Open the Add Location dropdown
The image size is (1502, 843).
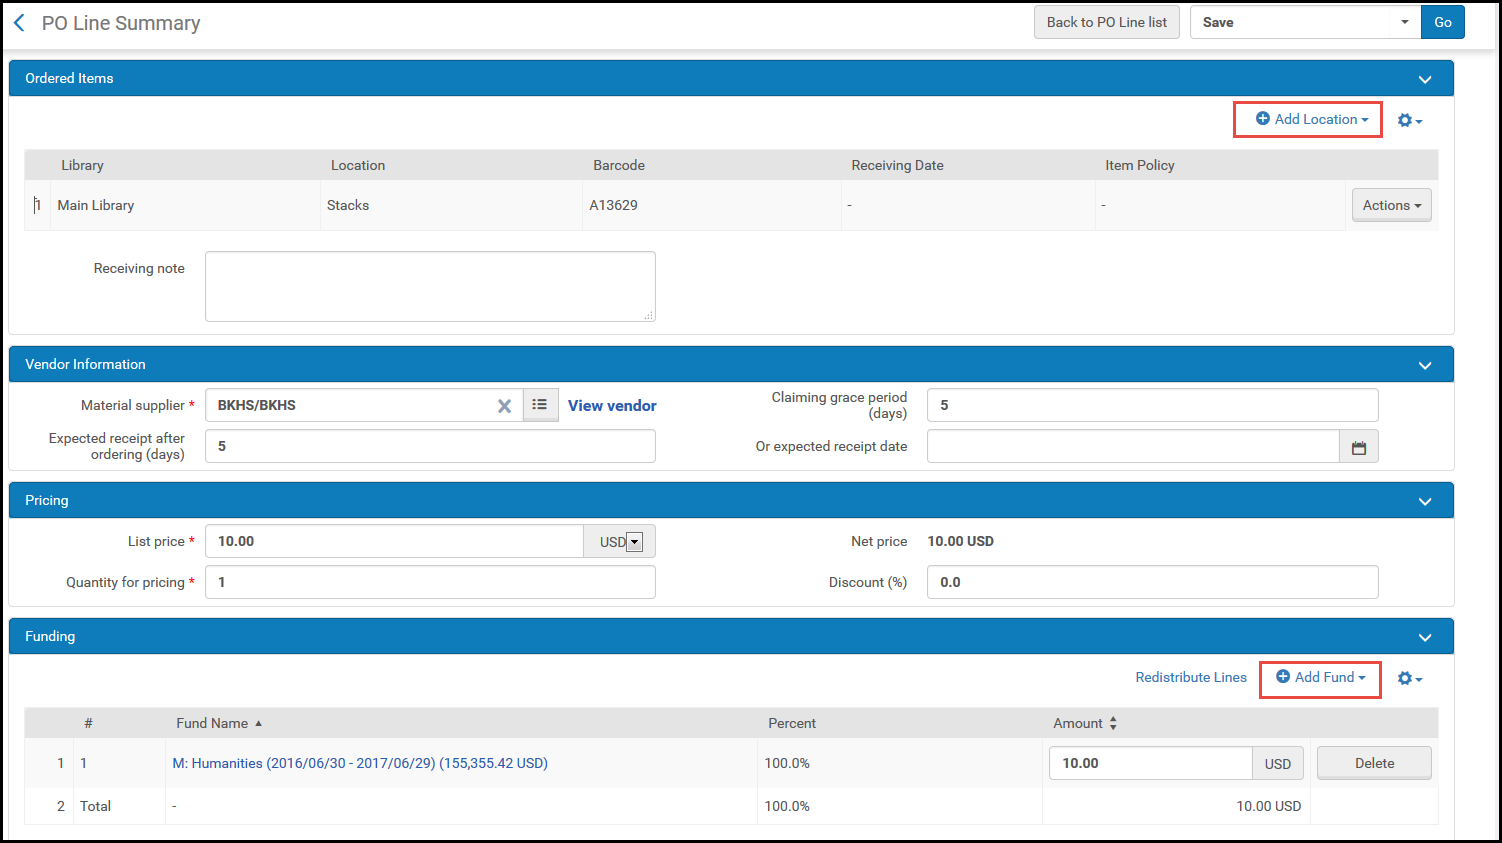(x=1312, y=119)
